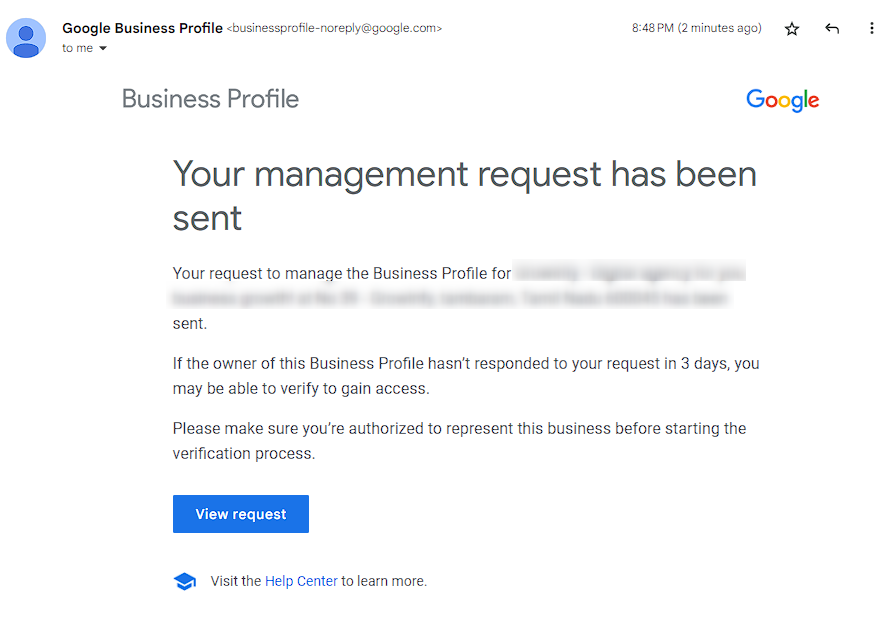This screenshot has height=621, width=892.
Task: Open the Help Center link
Action: pyautogui.click(x=301, y=580)
